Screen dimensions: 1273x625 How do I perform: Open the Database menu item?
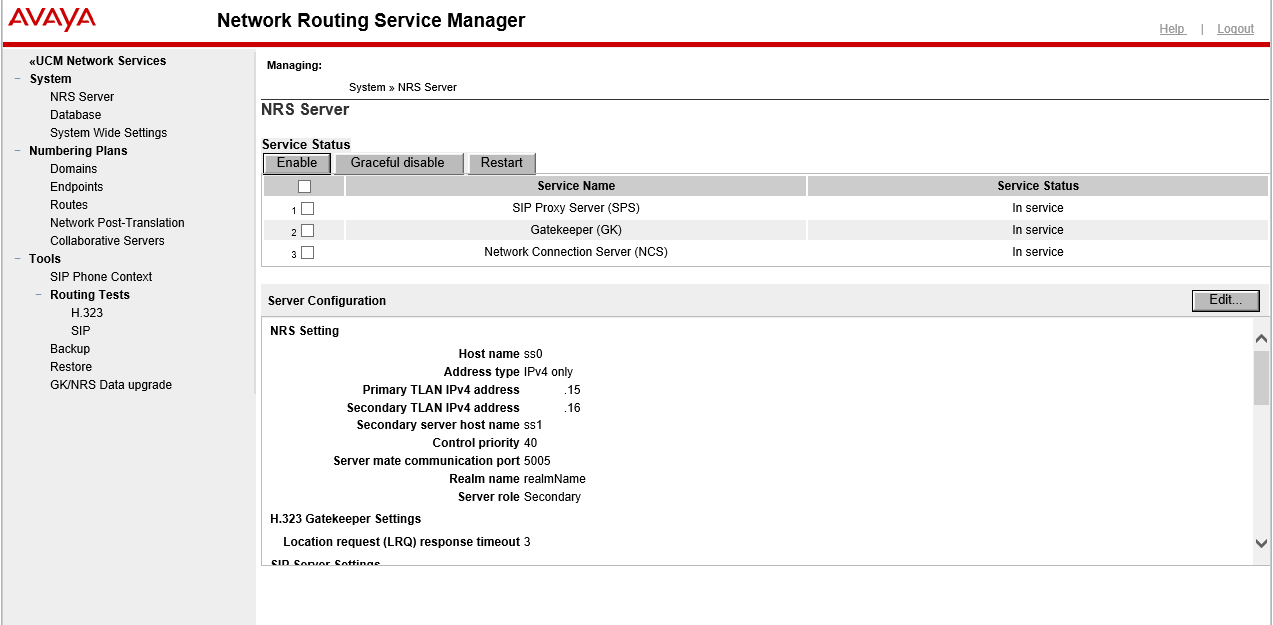click(76, 115)
